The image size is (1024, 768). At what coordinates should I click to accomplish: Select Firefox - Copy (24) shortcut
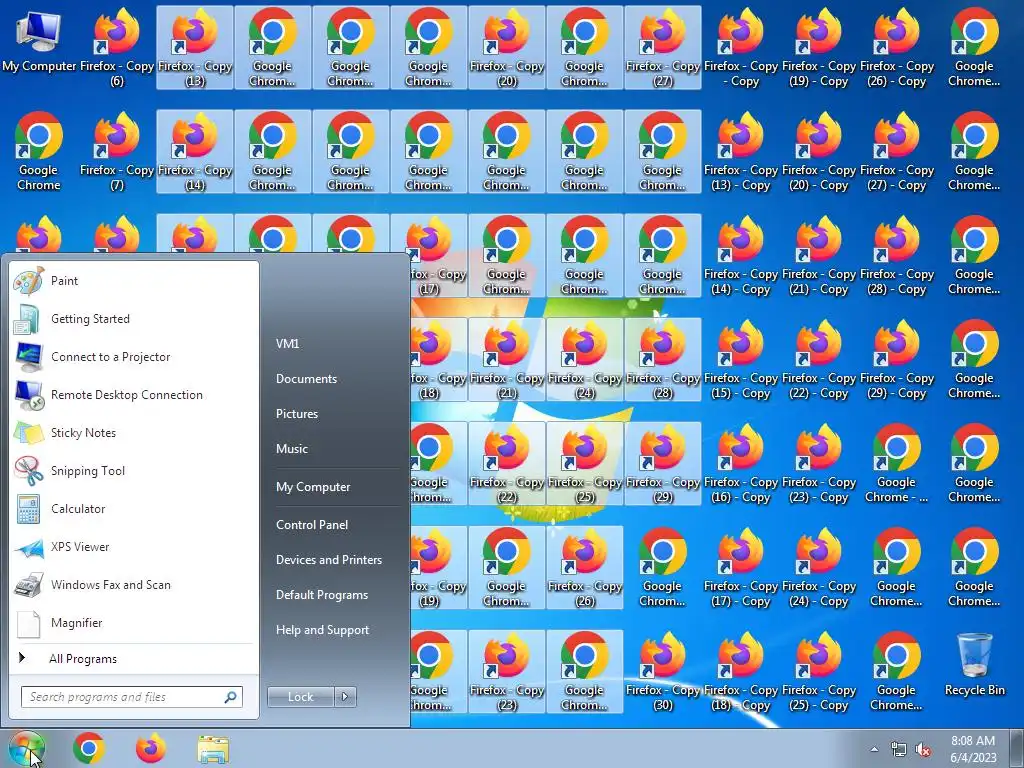click(584, 360)
